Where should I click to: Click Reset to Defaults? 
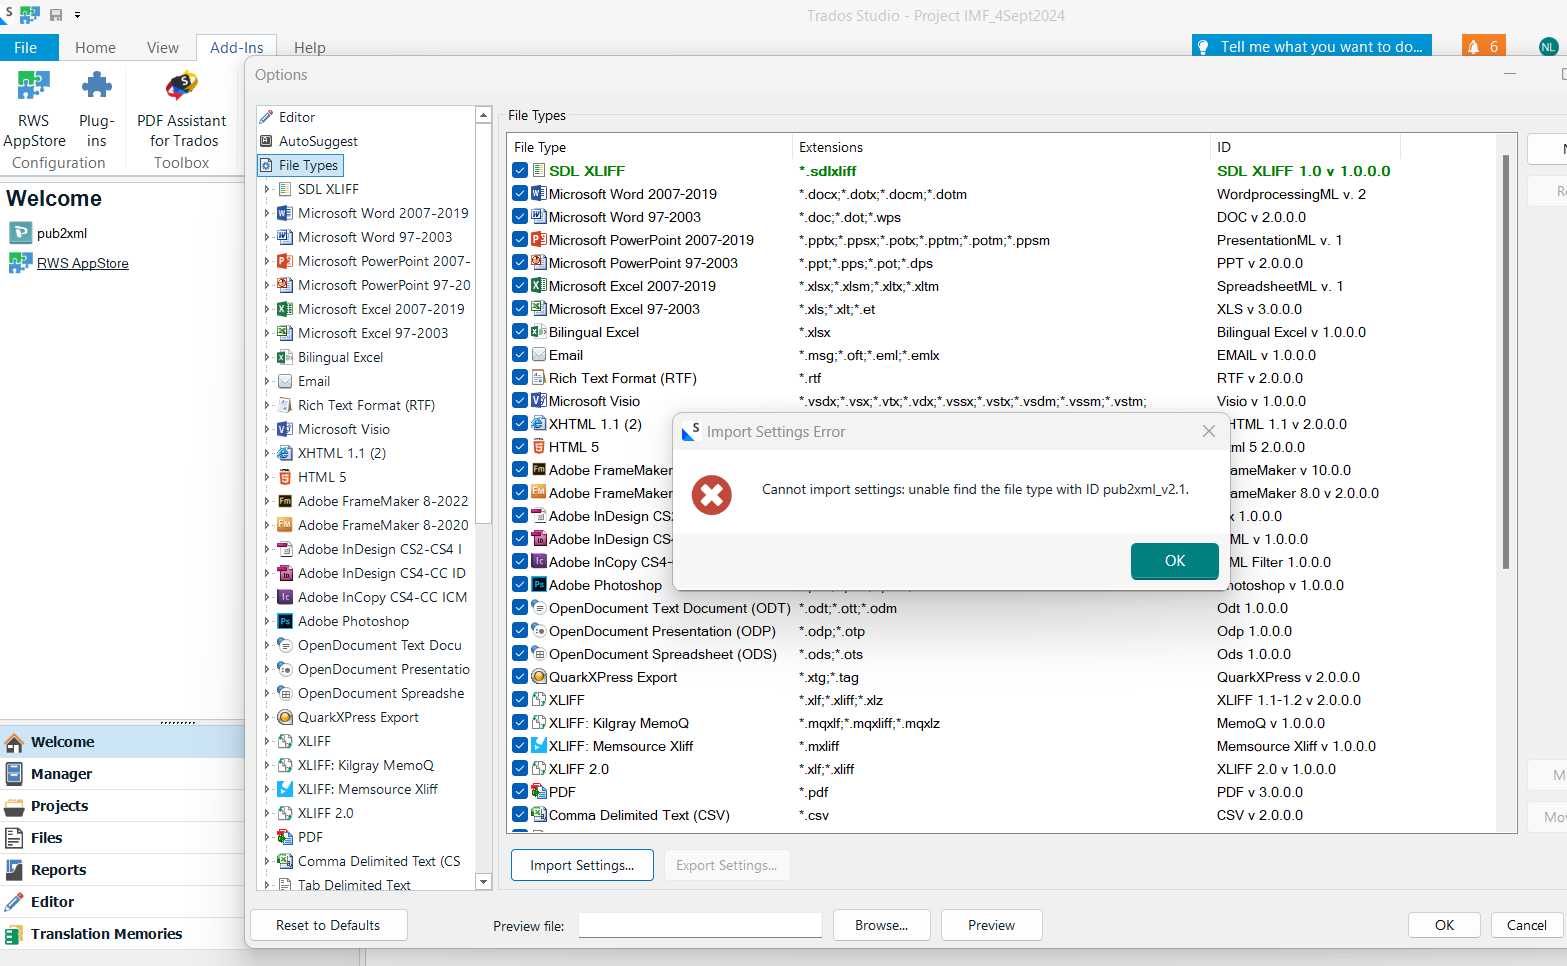pyautogui.click(x=328, y=925)
